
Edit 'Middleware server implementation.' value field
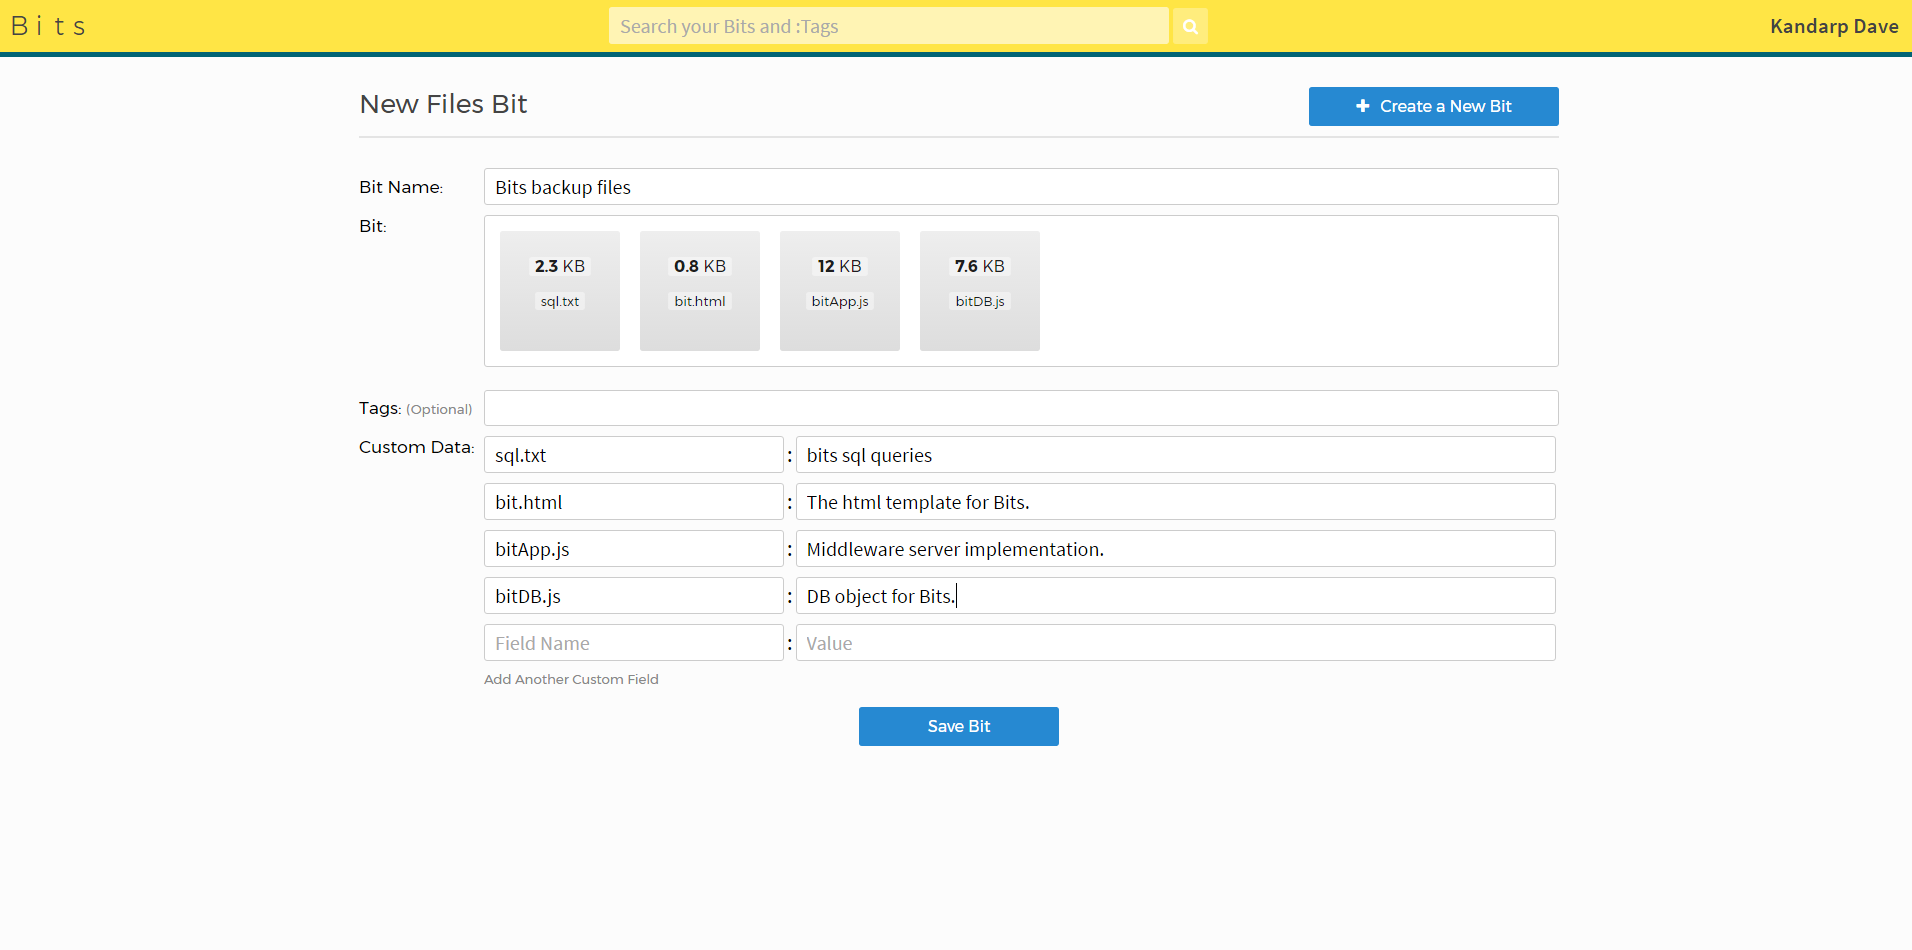click(x=1176, y=549)
